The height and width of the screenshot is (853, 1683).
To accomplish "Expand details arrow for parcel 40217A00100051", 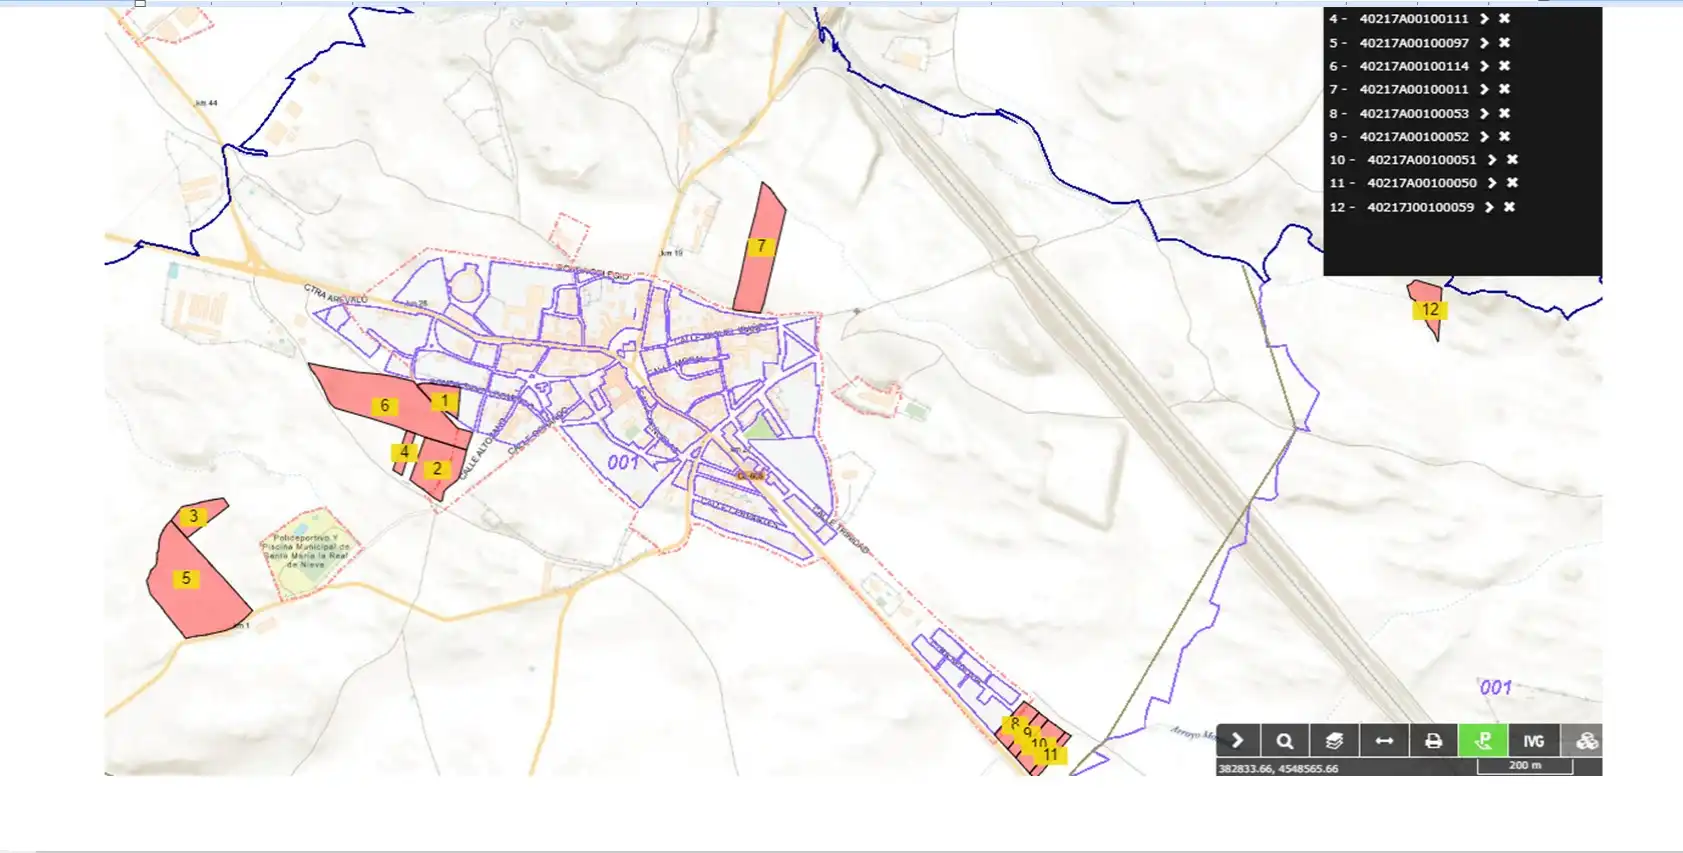I will tap(1492, 160).
